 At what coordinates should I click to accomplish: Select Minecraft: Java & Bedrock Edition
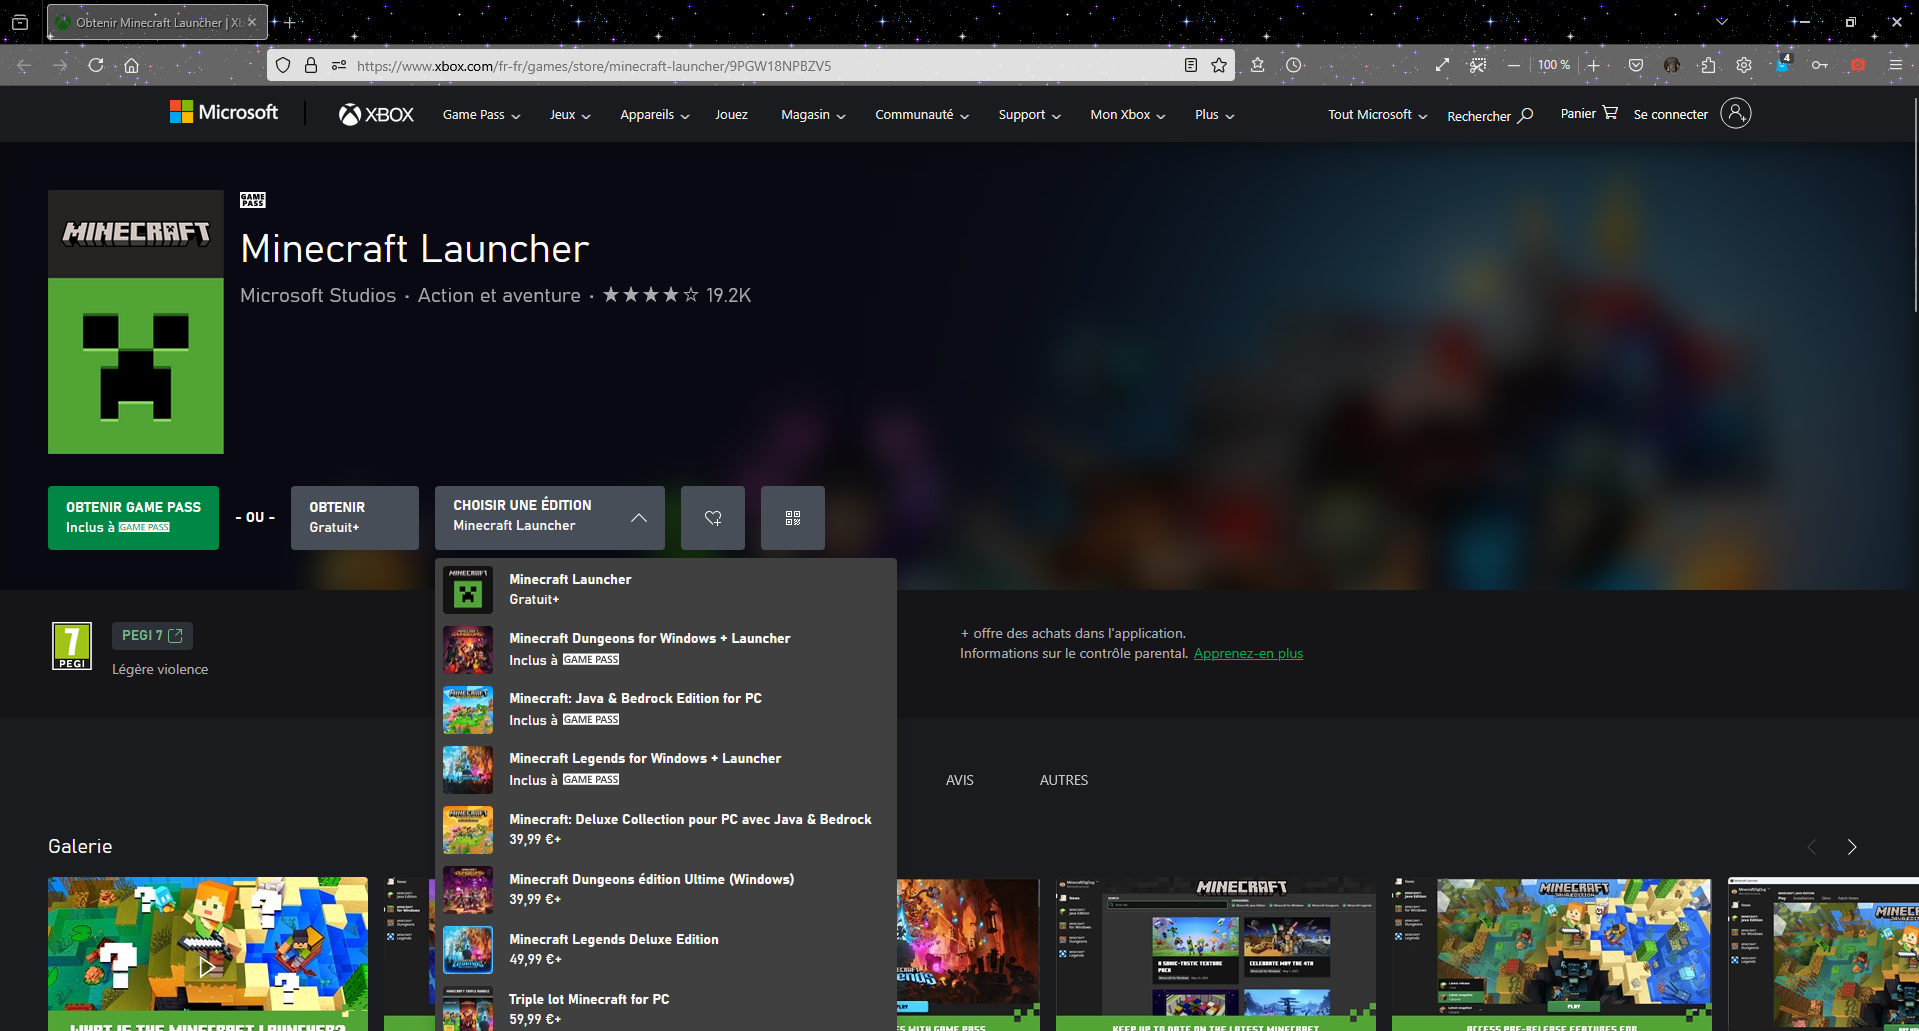tap(666, 709)
